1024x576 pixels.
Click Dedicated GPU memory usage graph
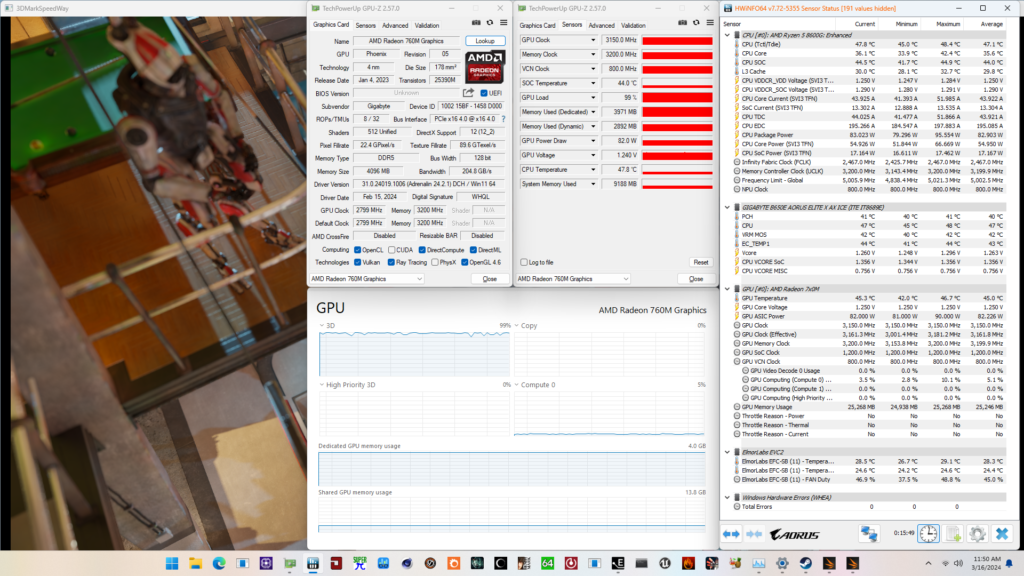[512, 468]
